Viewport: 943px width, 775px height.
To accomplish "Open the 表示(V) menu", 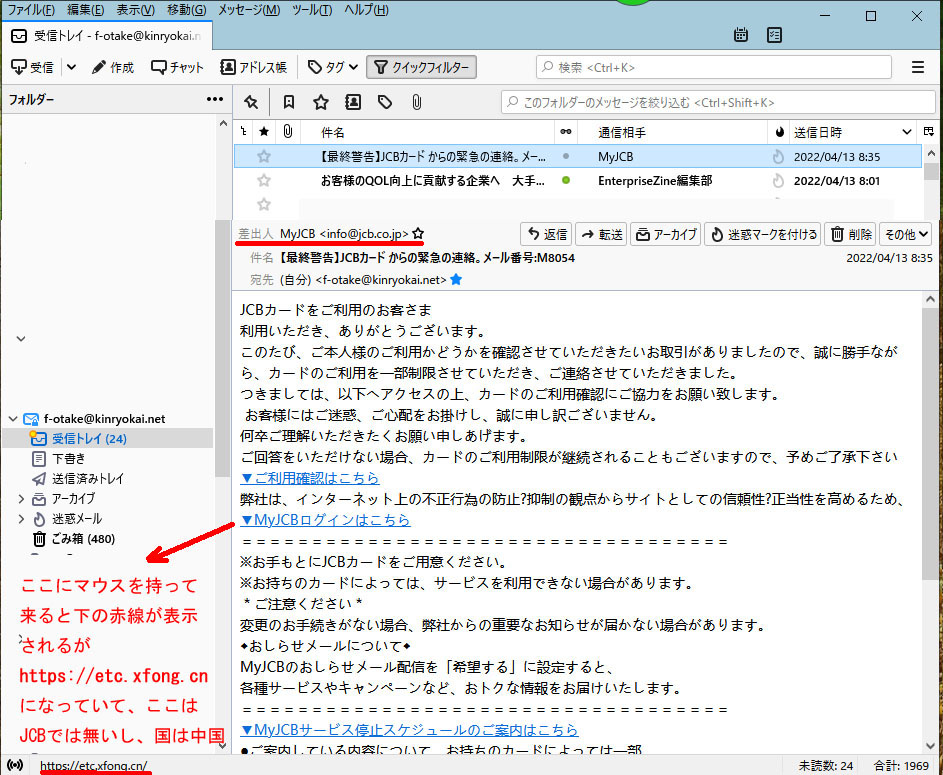I will [x=135, y=10].
